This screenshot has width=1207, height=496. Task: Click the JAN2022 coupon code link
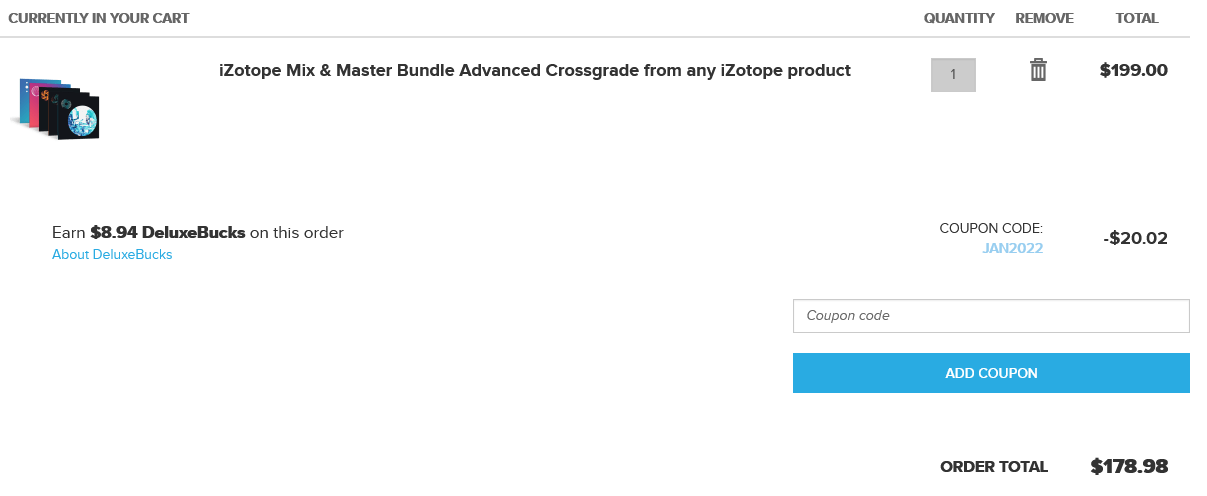click(x=1013, y=248)
